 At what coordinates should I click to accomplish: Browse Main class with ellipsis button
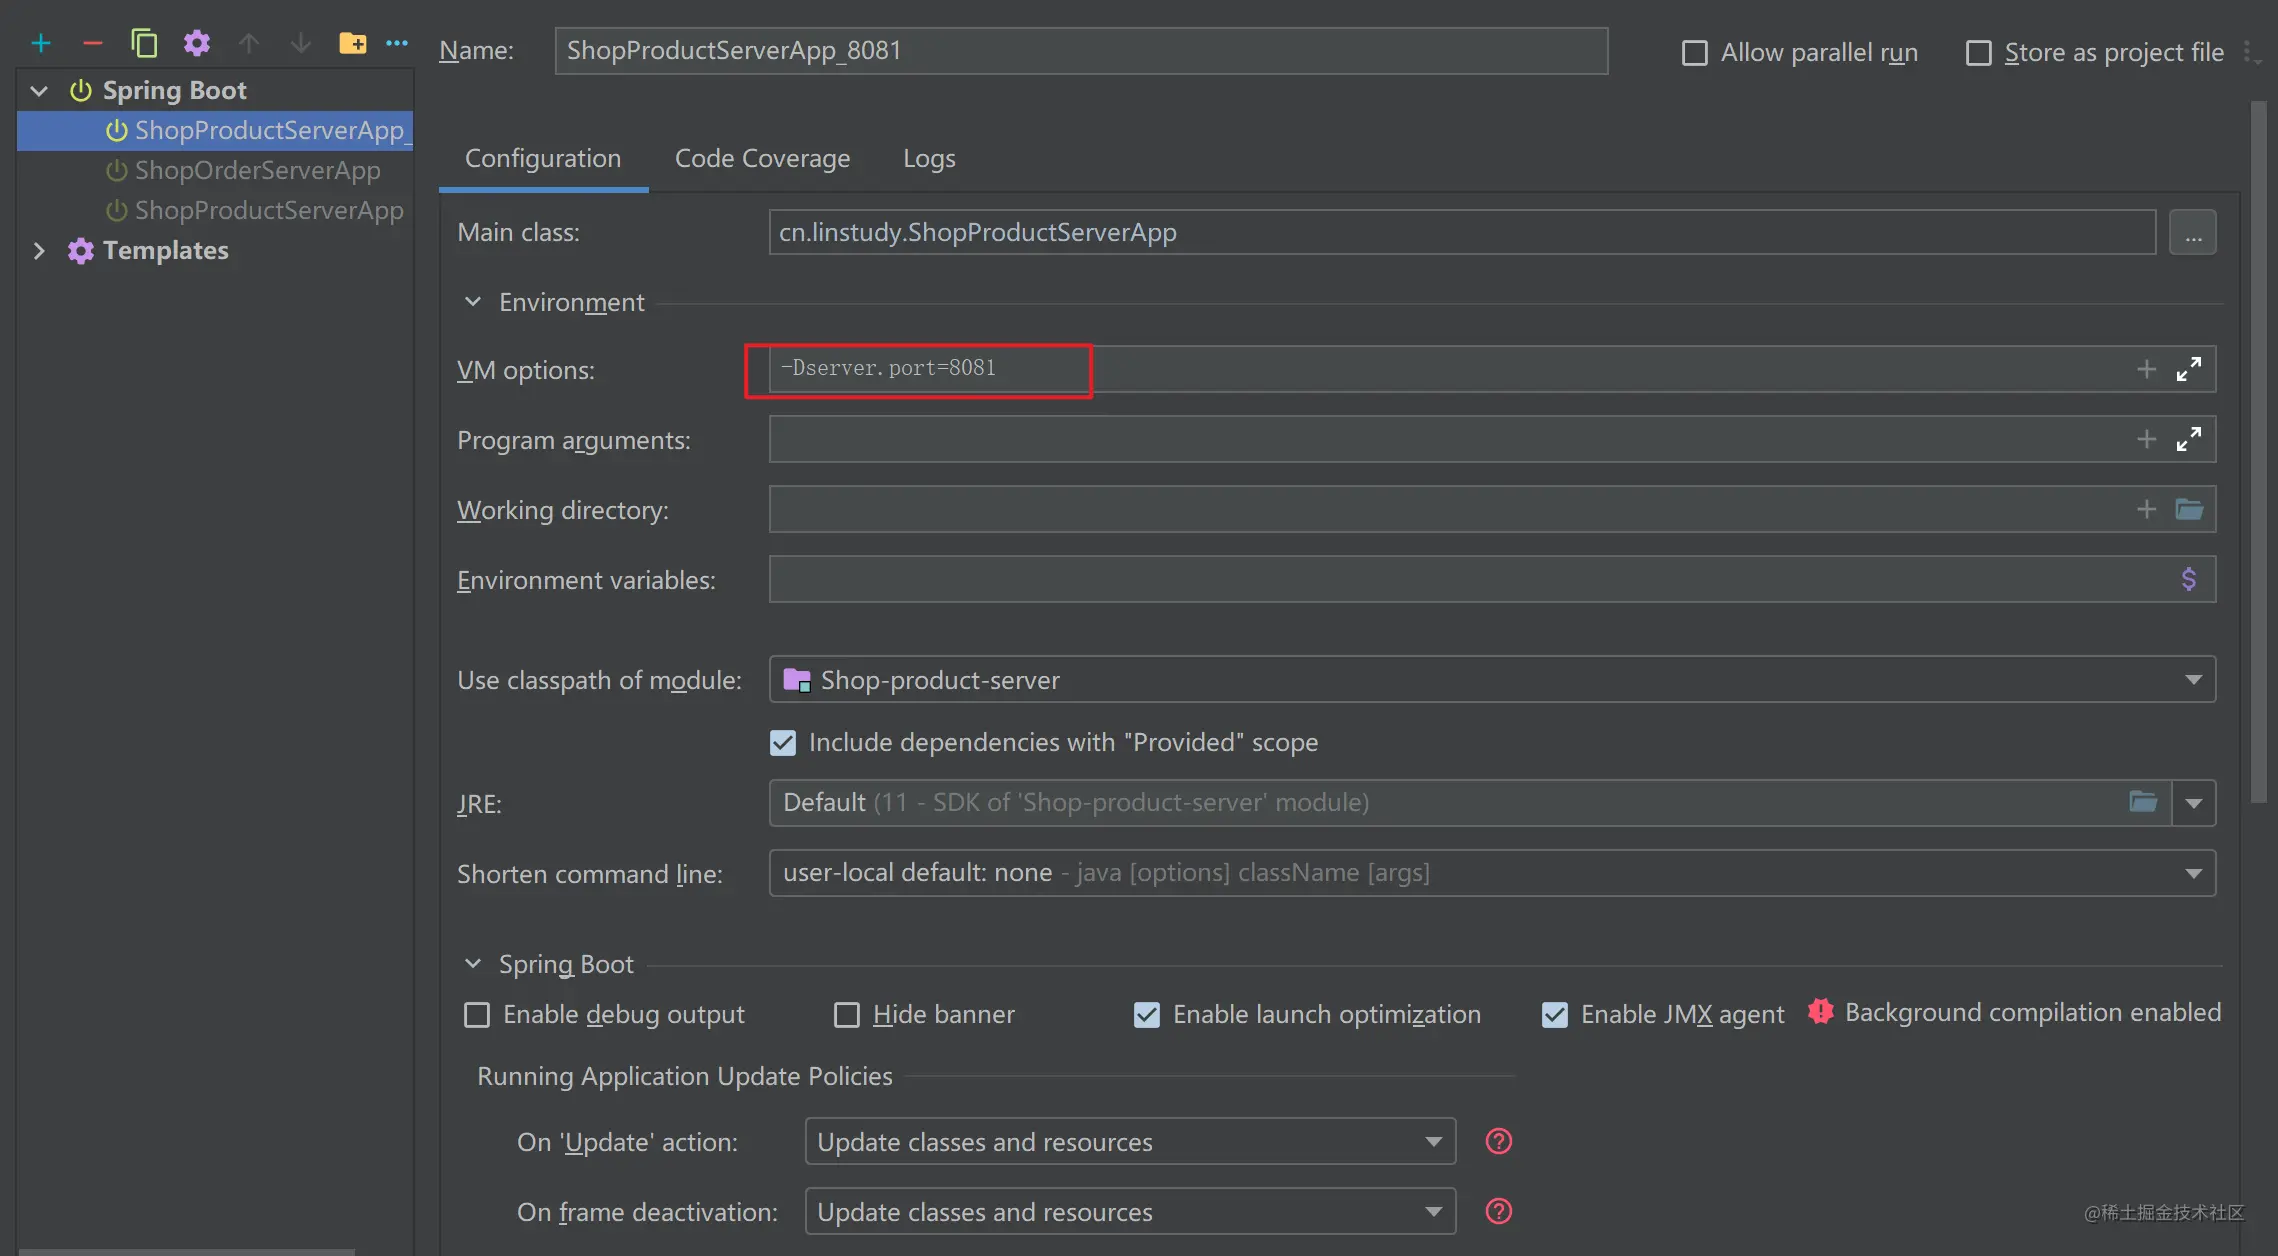coord(2193,233)
